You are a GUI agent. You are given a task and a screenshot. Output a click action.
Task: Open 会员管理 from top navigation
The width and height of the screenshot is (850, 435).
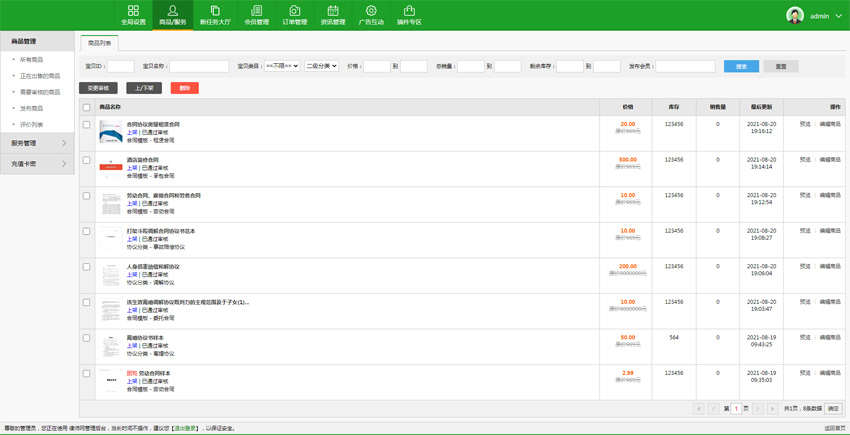pos(256,11)
